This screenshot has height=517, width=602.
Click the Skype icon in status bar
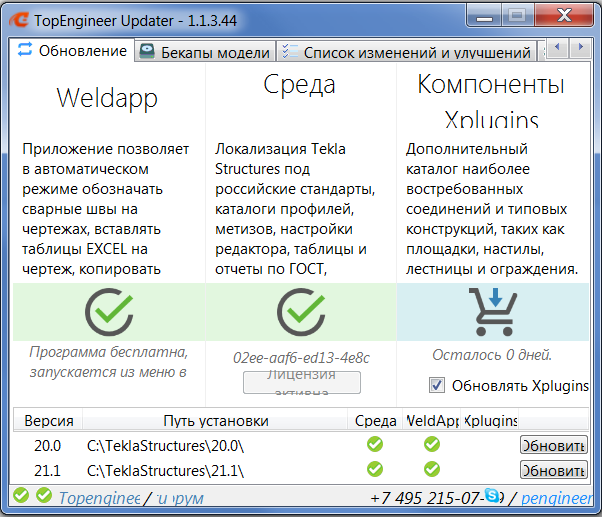pyautogui.click(x=492, y=495)
